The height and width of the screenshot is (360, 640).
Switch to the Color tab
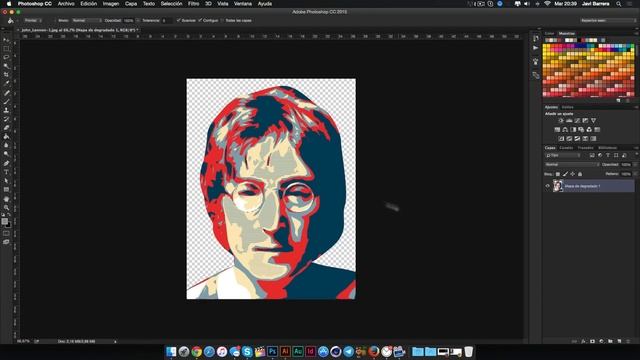pos(549,33)
